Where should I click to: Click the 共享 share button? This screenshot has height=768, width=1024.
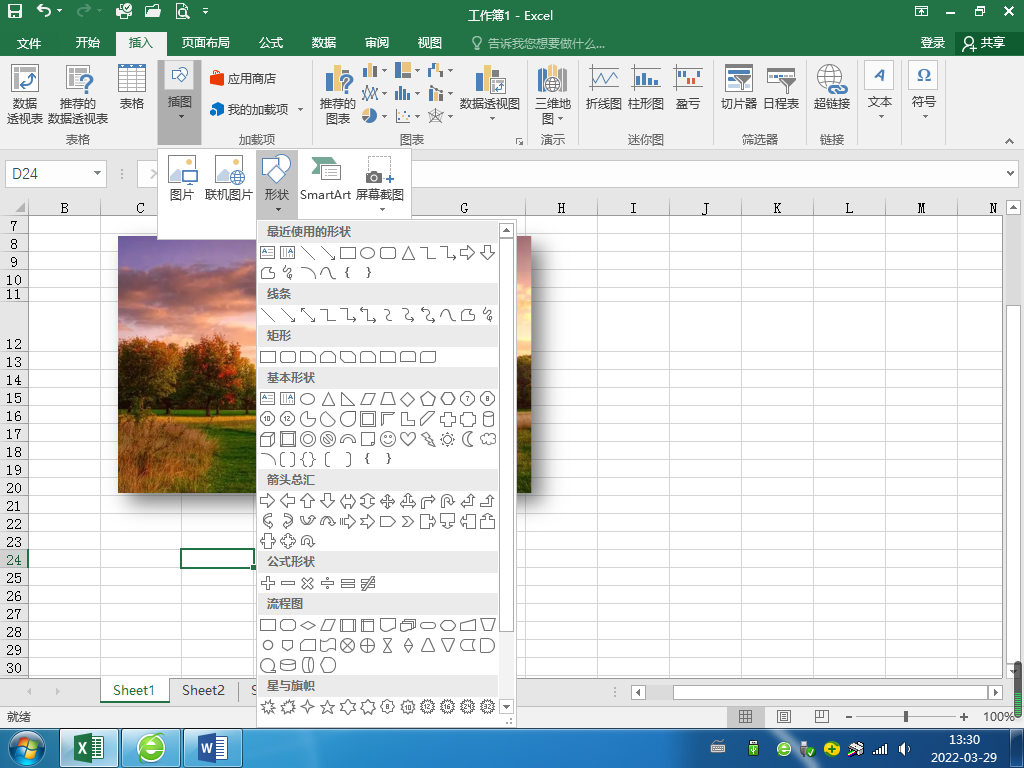click(x=984, y=43)
